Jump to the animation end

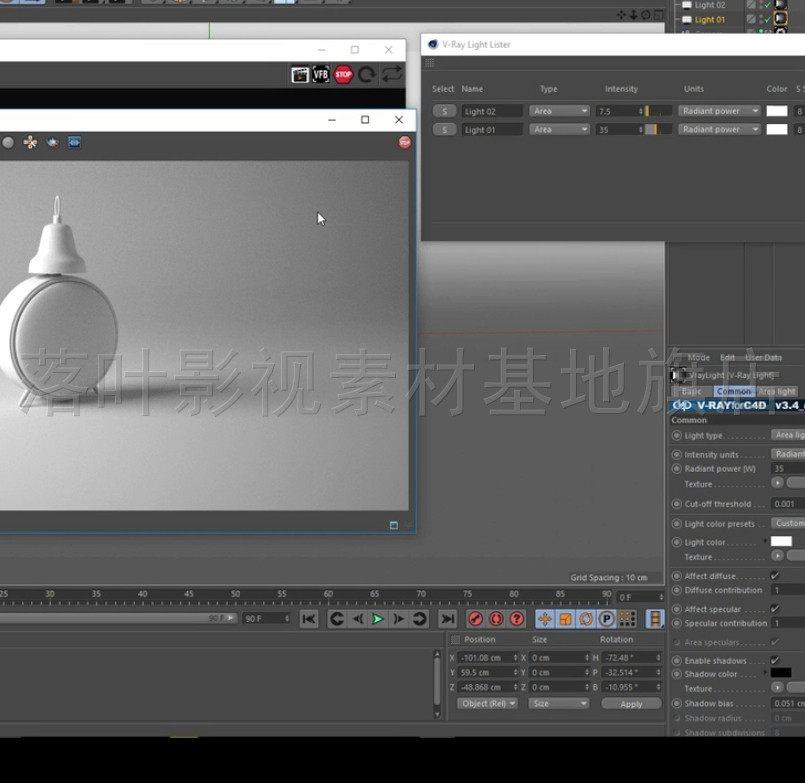[448, 619]
